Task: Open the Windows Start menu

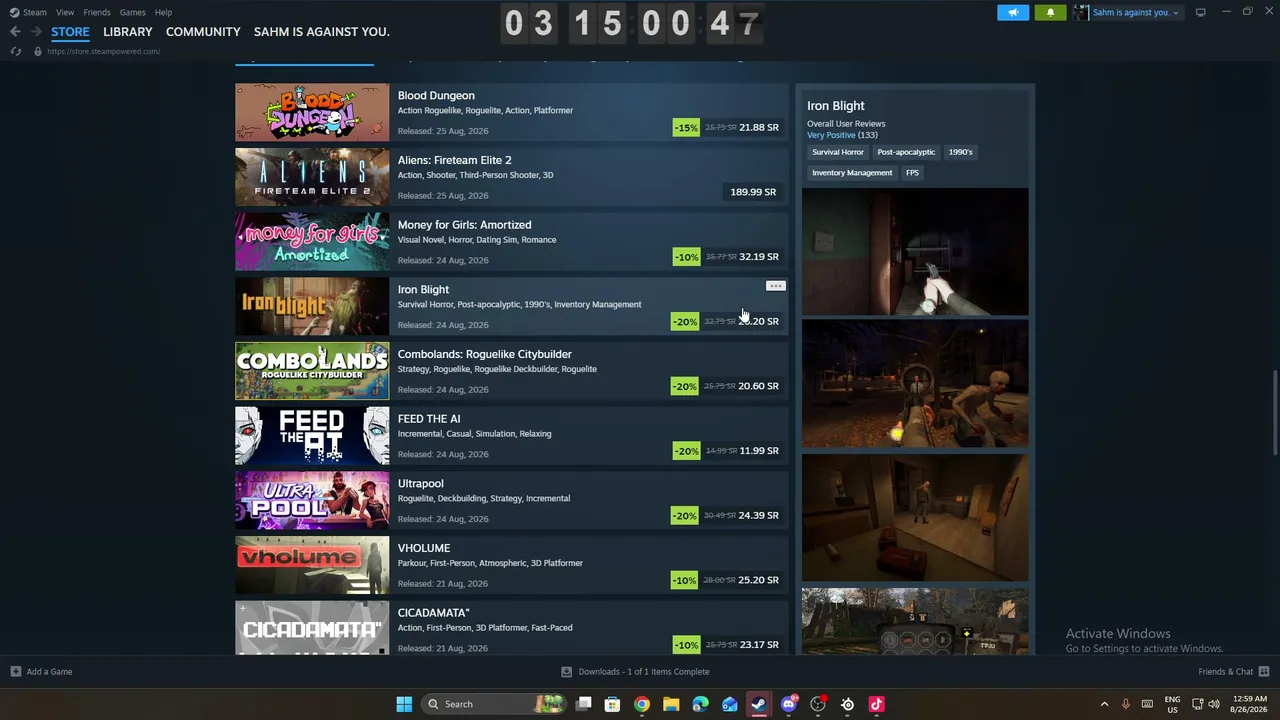Action: pos(404,704)
